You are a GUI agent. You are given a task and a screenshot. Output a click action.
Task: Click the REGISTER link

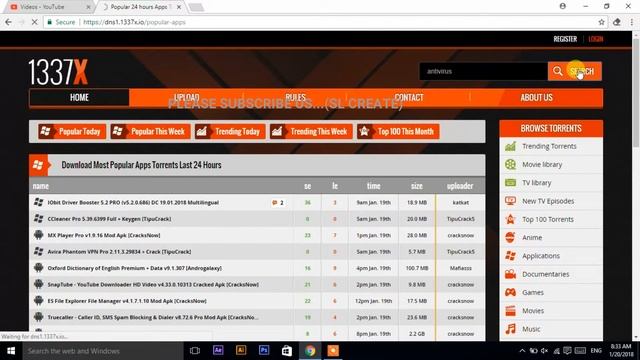565,39
